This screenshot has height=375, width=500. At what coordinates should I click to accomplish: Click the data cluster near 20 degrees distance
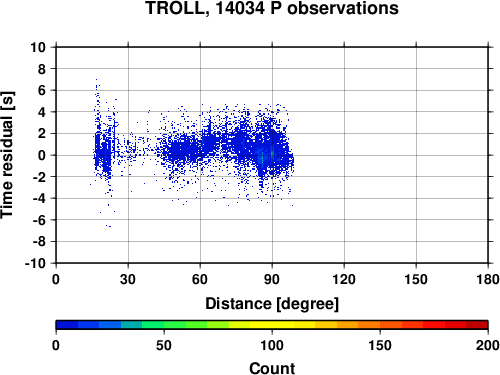[x=102, y=152]
